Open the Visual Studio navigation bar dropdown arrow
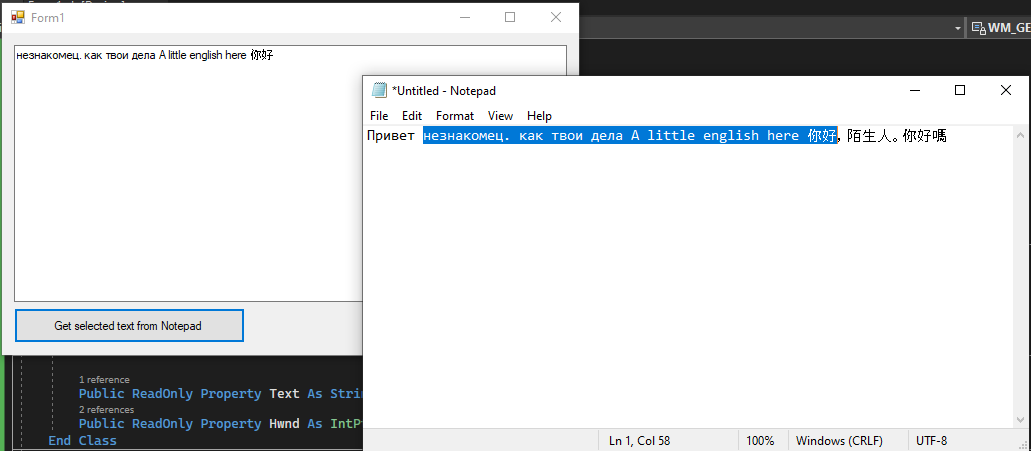The width and height of the screenshot is (1031, 451). click(x=958, y=29)
